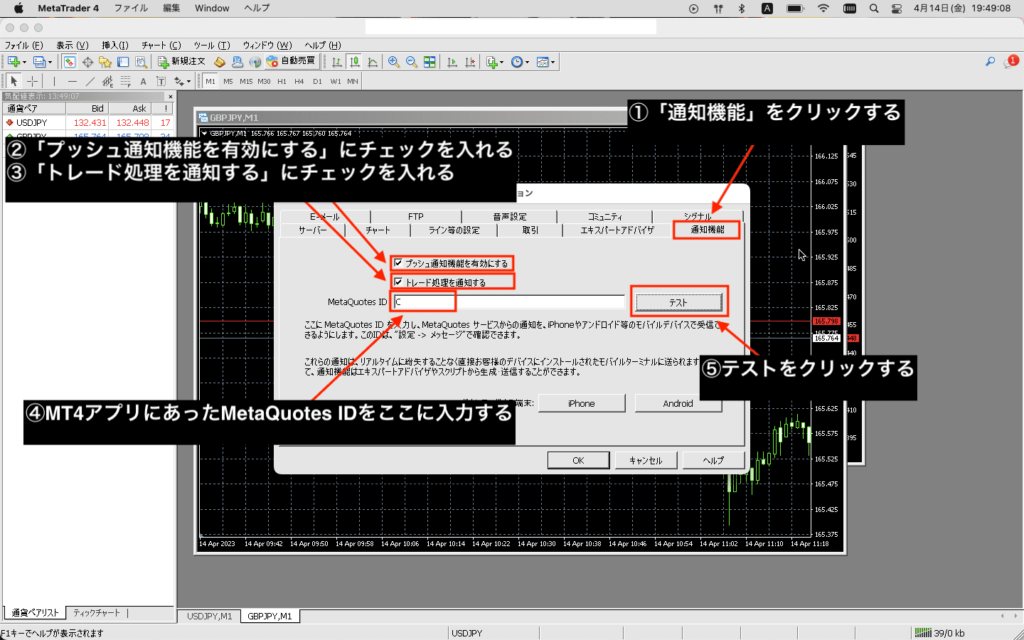This screenshot has height=640, width=1024.
Task: Toggle the 自動売買 auto trading button
Action: [291, 62]
